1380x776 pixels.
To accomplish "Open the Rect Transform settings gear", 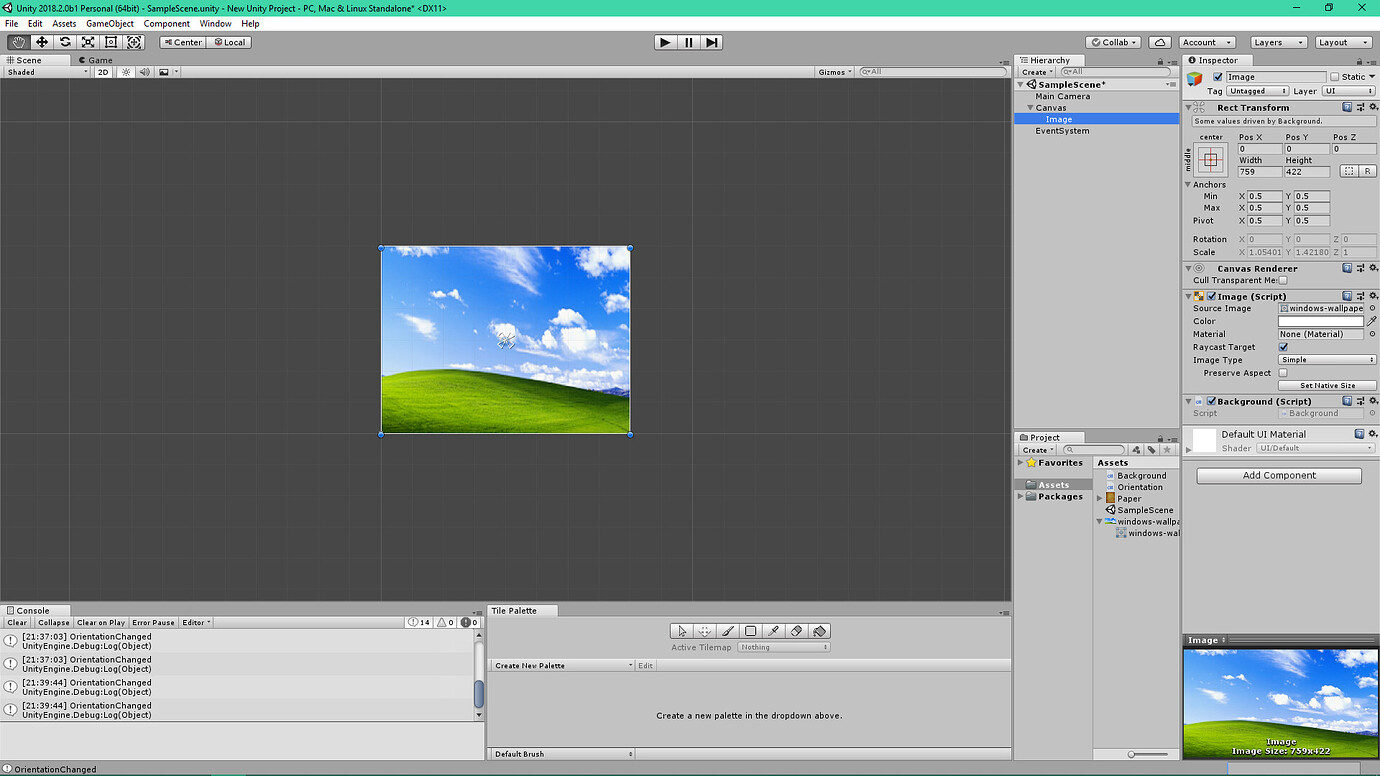I will click(1373, 107).
